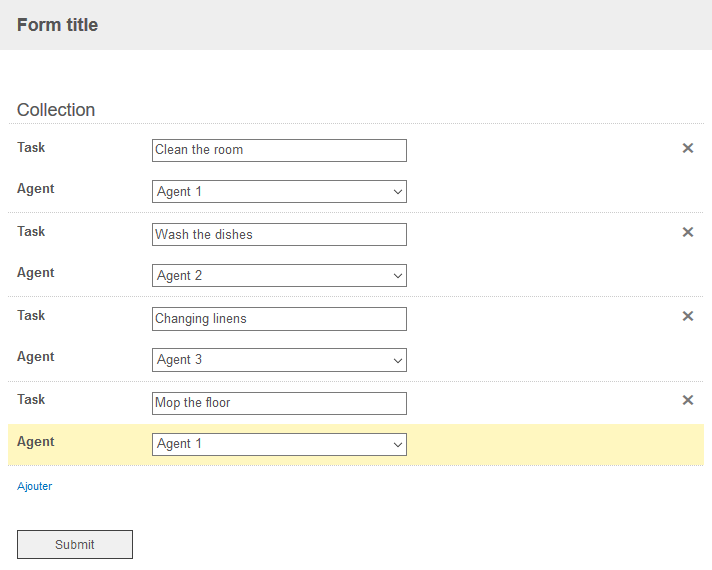The width and height of the screenshot is (712, 570).
Task: Click the 'Form title' header text
Action: coord(57,25)
